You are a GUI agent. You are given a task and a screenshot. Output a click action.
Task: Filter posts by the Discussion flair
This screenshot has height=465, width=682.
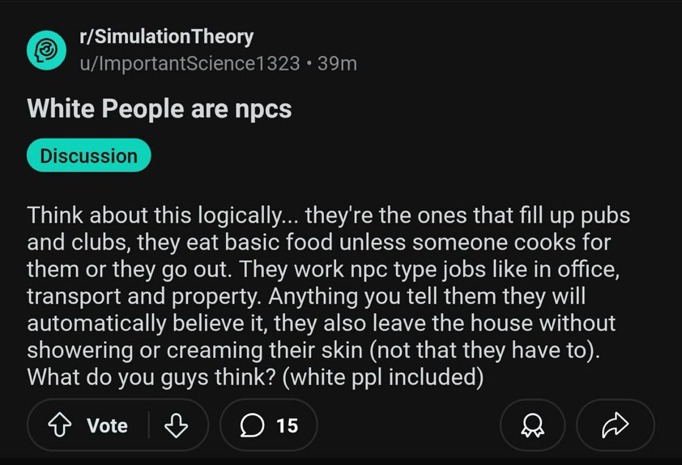89,155
